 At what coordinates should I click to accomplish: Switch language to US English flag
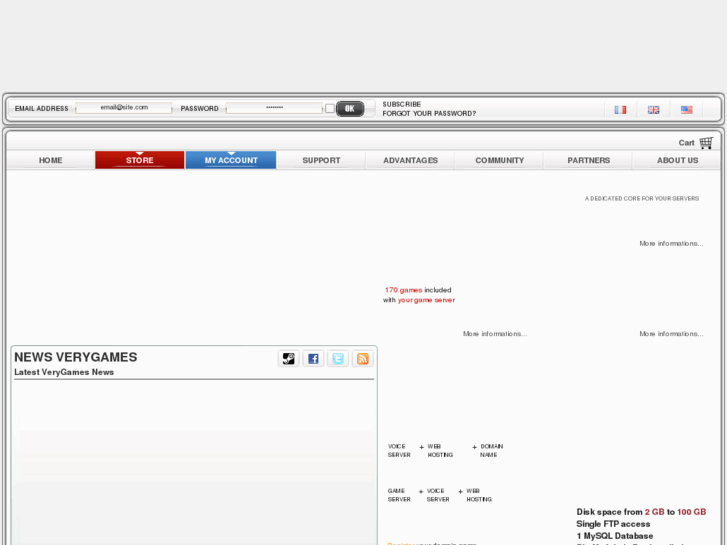(x=687, y=110)
